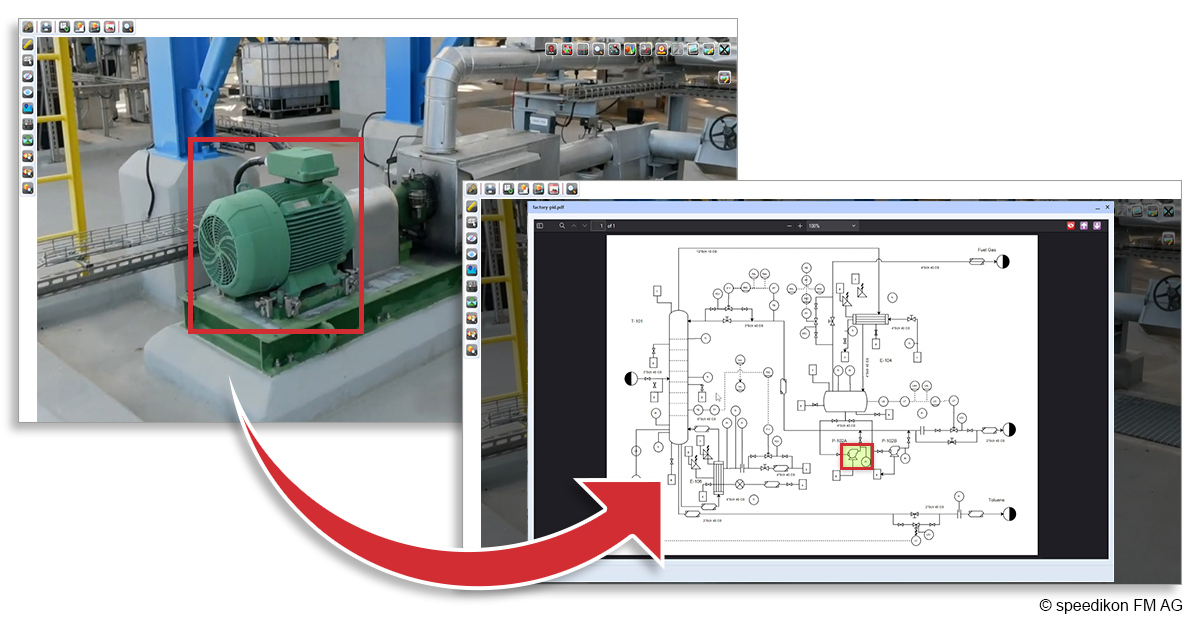Open the magnifier search tool in top toolbar

pos(128,26)
